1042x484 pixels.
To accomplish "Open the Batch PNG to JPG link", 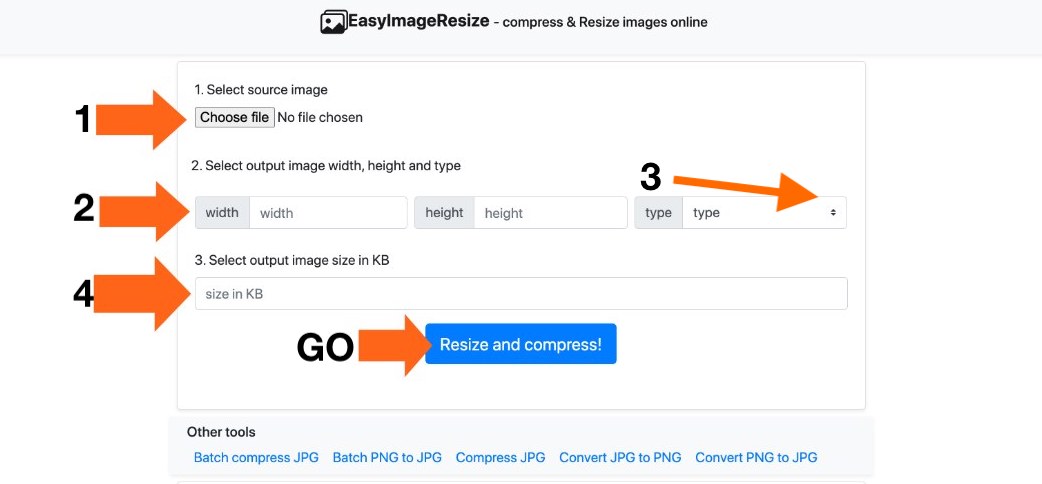I will (387, 457).
